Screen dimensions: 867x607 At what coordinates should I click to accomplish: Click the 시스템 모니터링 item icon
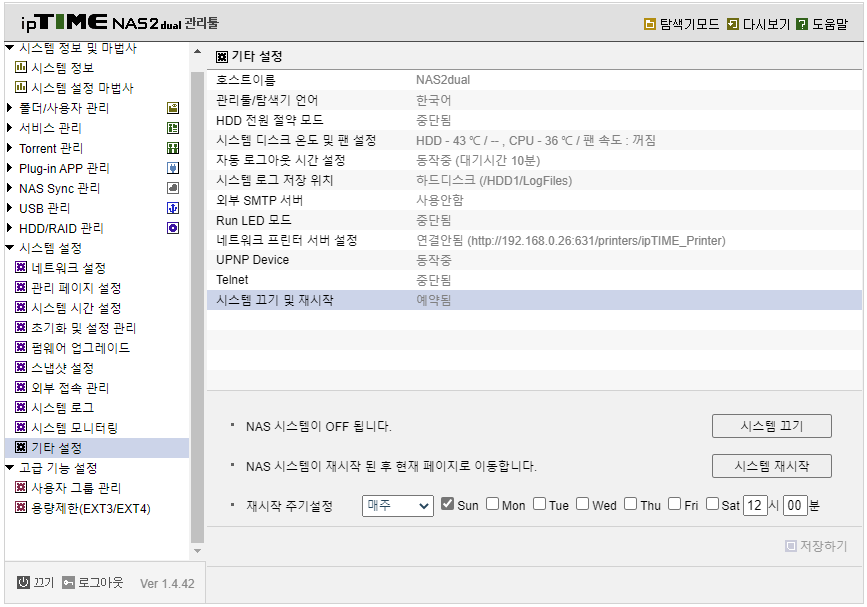[21, 427]
